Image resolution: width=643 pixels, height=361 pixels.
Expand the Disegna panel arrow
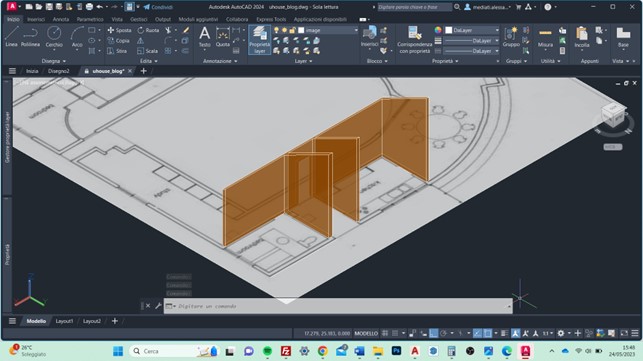(64, 61)
